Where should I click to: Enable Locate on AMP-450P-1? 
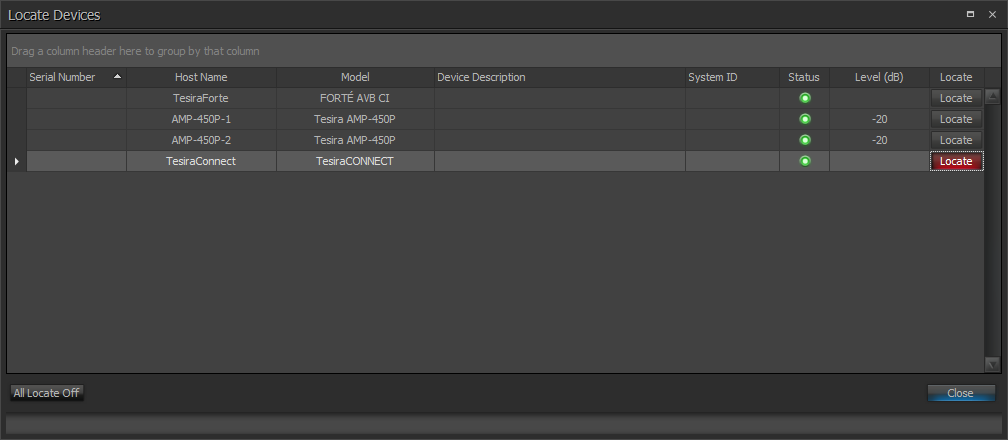956,119
